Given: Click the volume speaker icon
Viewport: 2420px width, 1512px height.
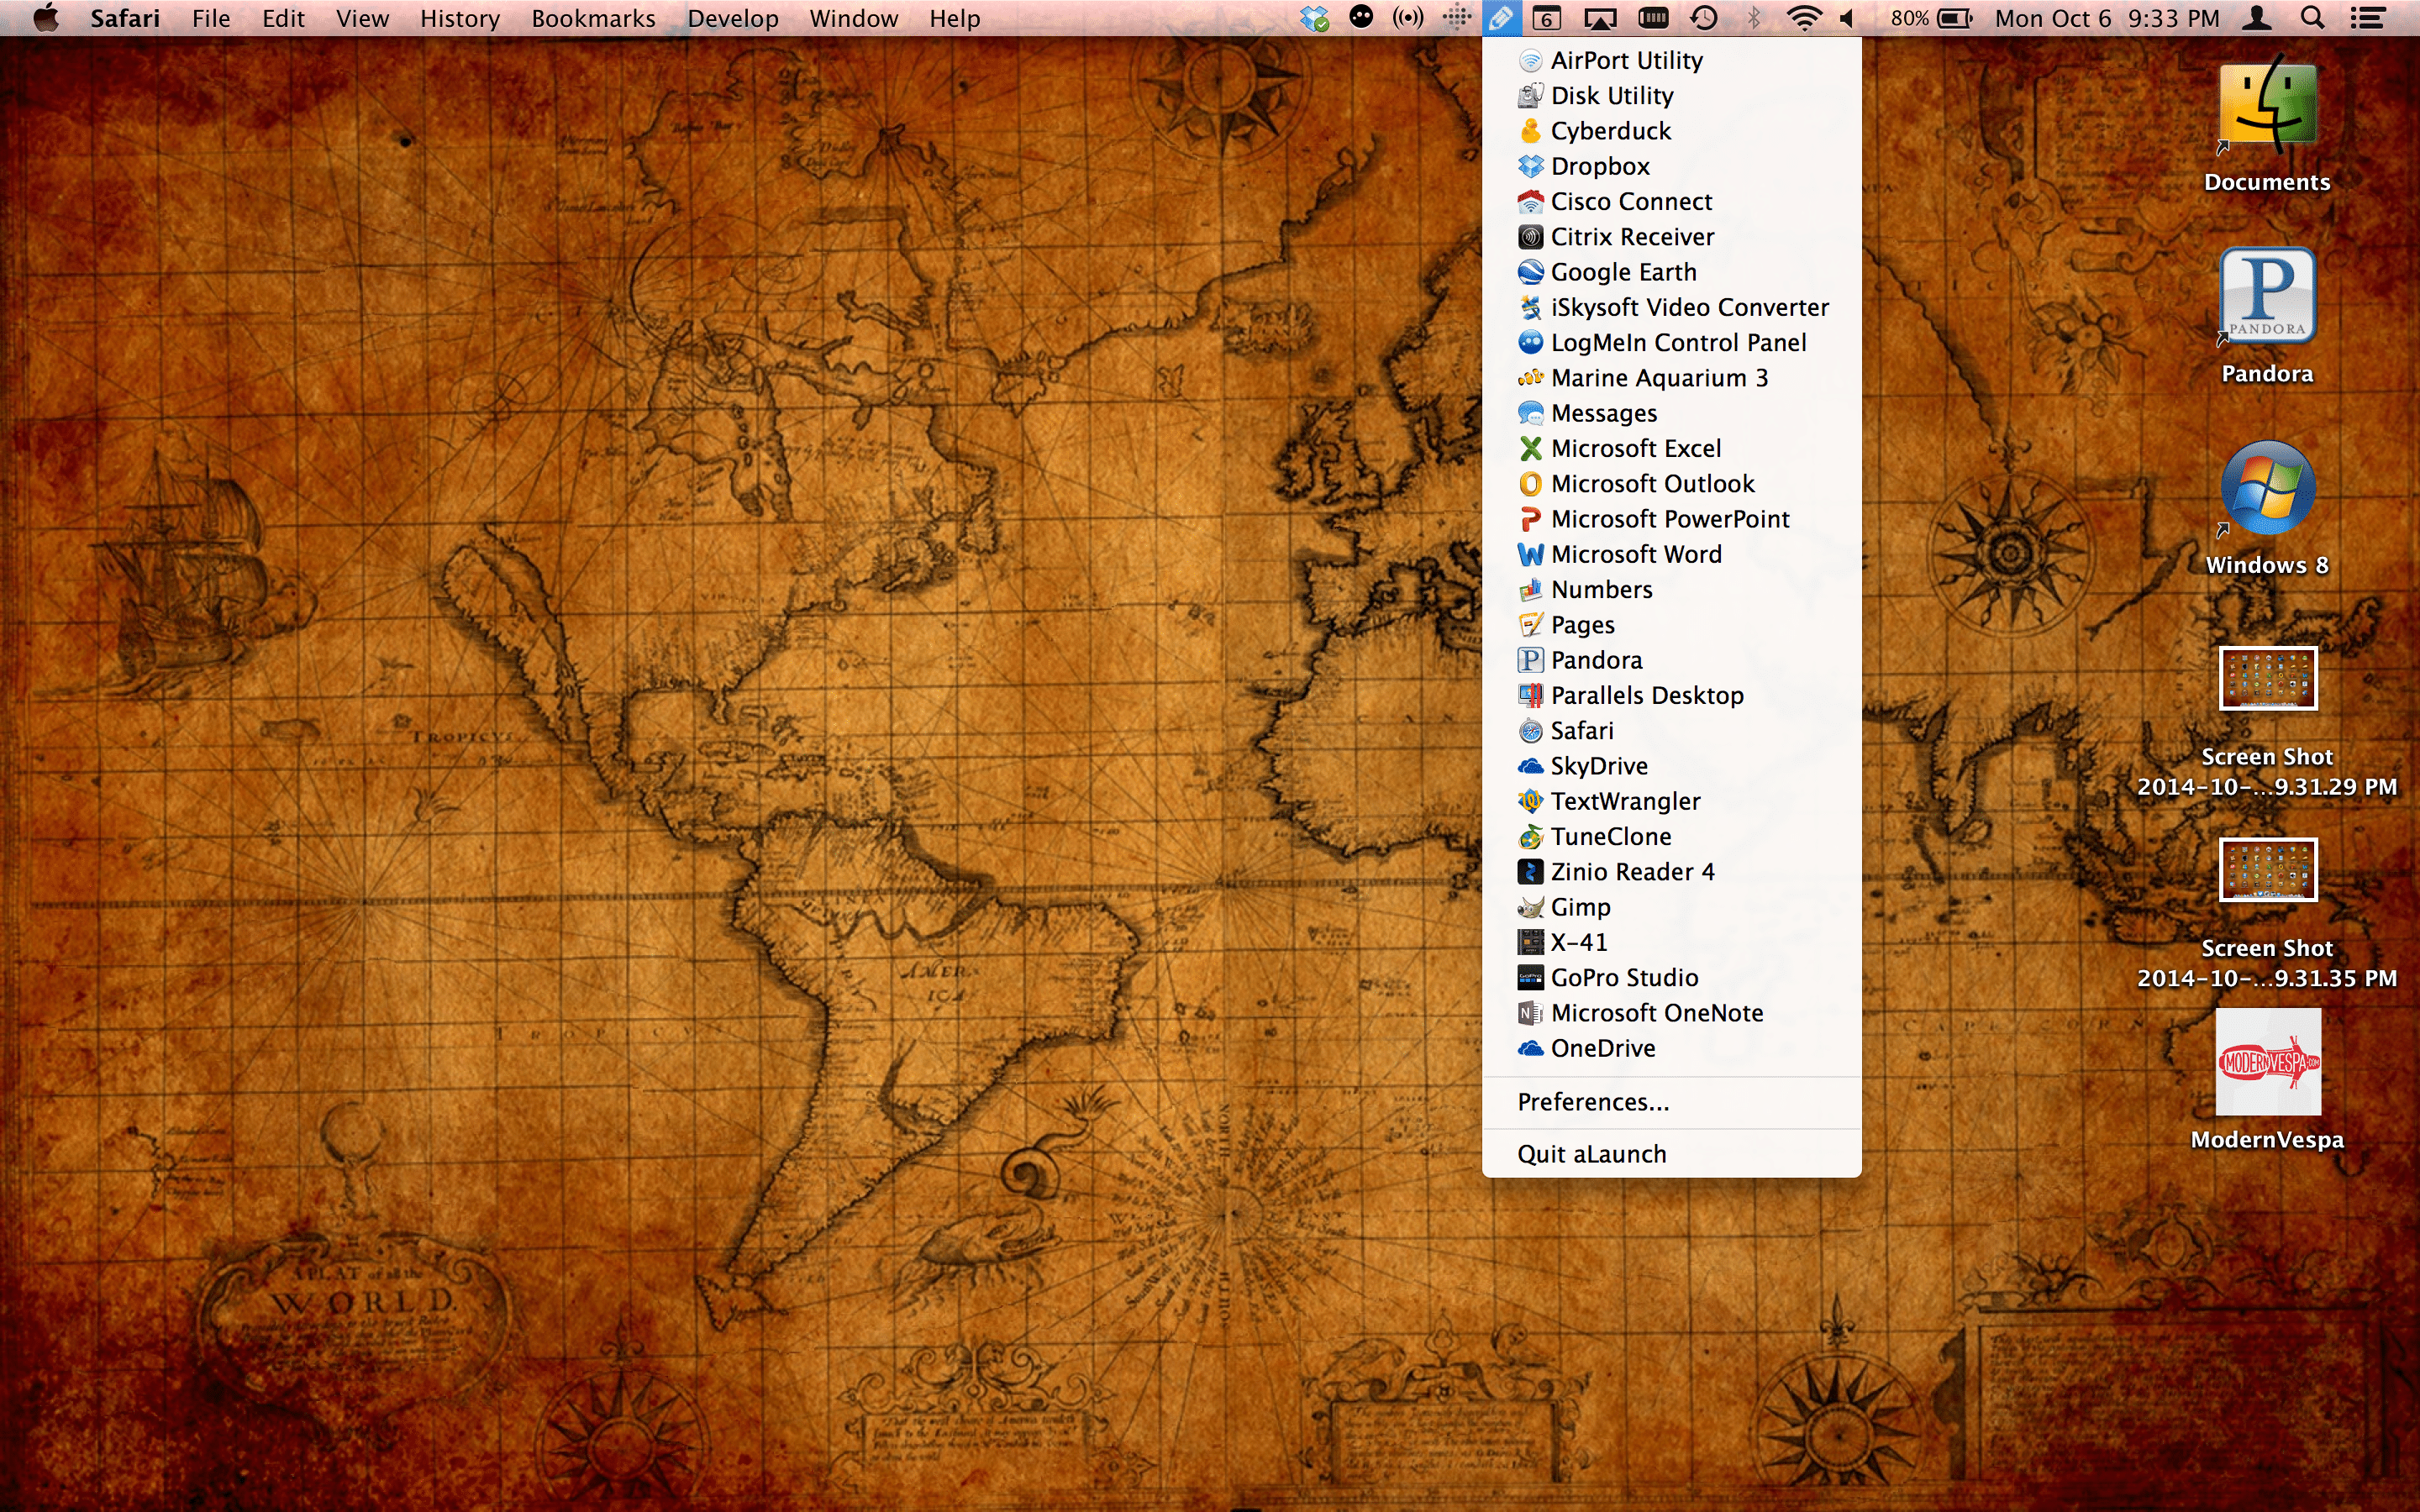Looking at the screenshot, I should click(x=1848, y=18).
